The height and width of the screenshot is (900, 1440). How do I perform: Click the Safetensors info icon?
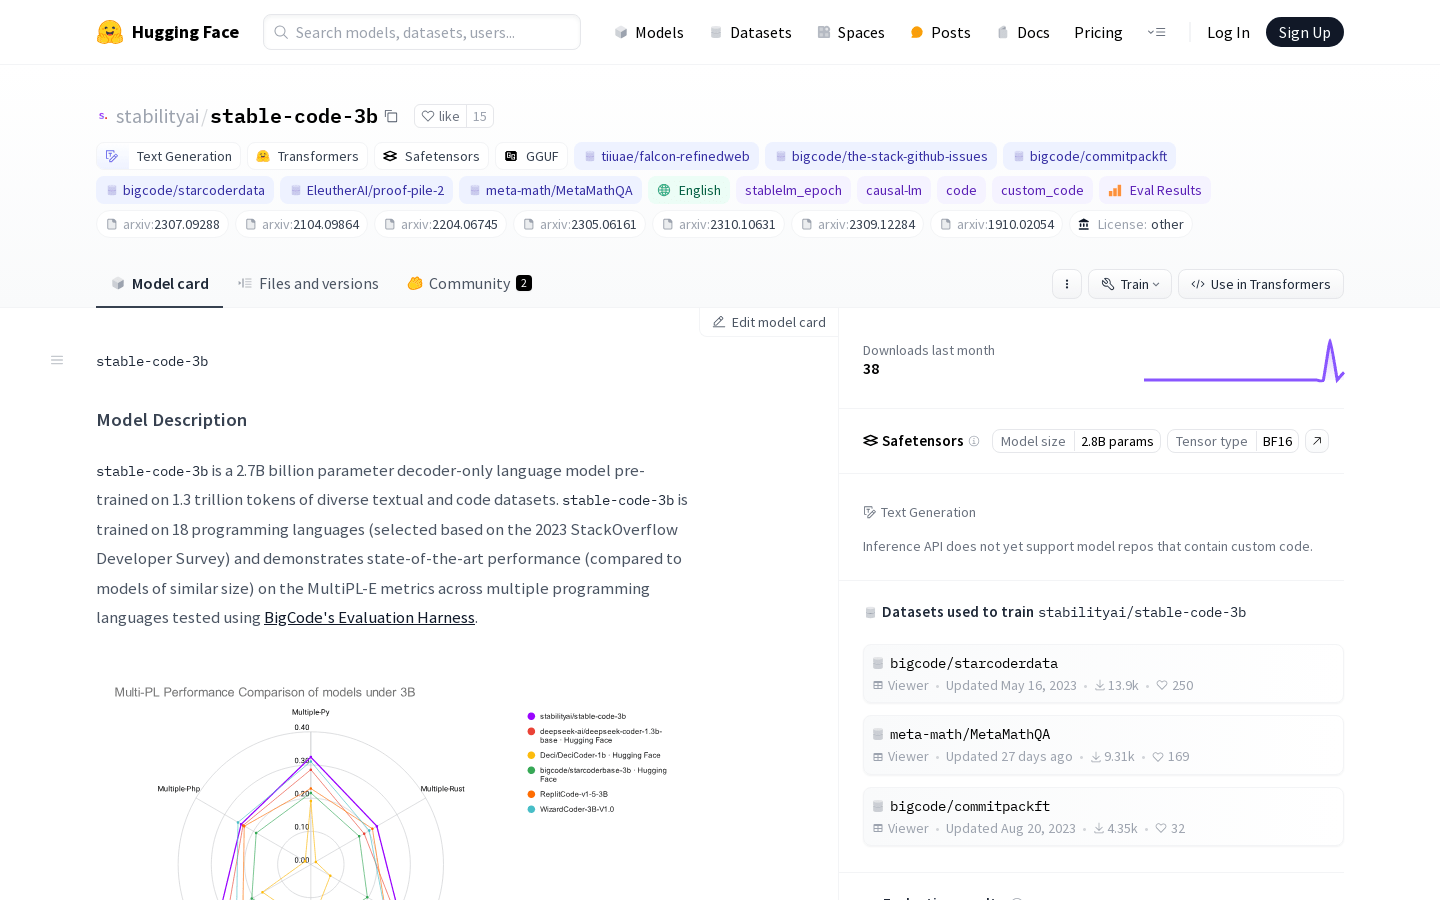coord(974,441)
